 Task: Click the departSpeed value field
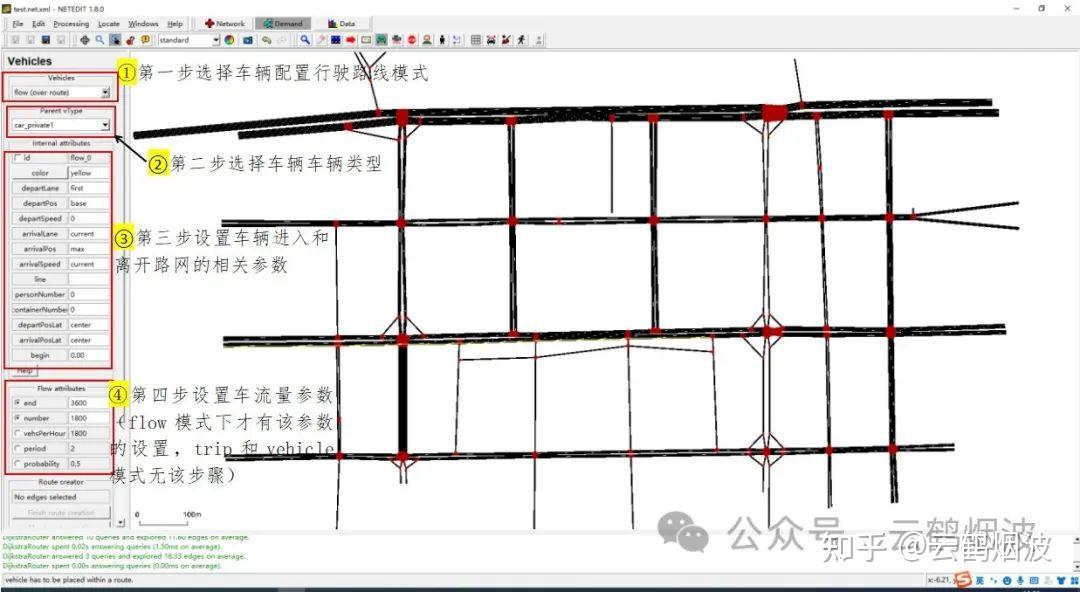(89, 218)
